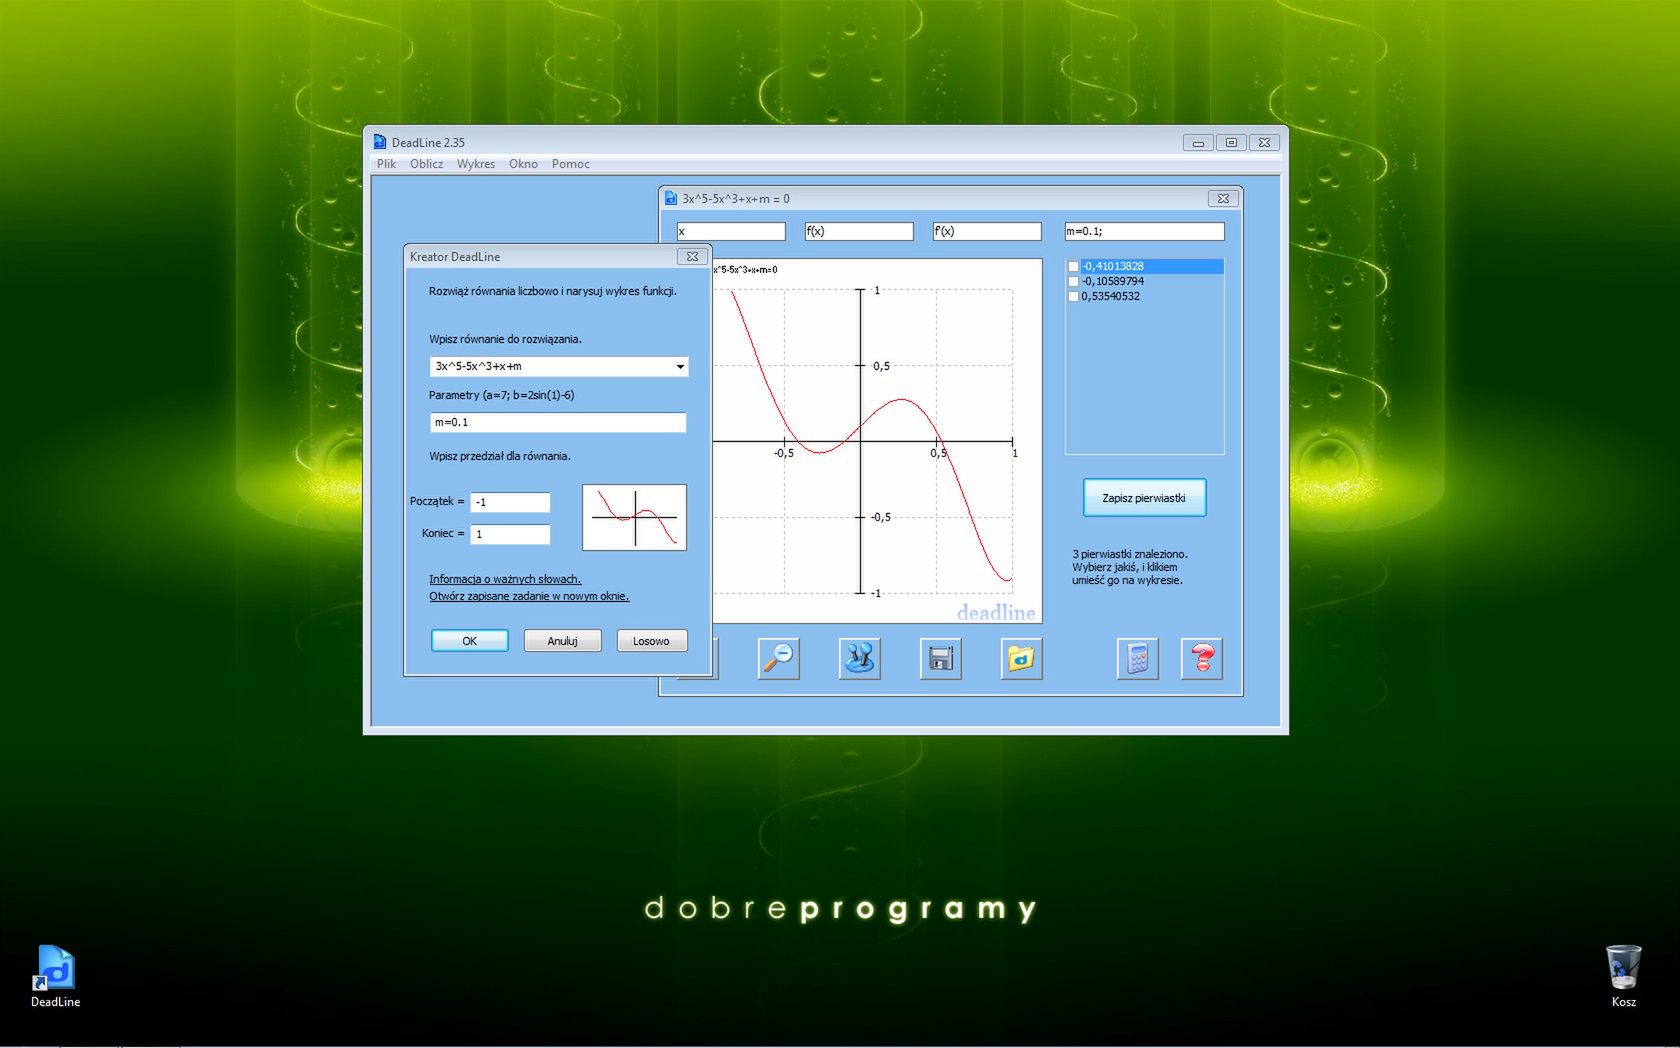This screenshot has height=1048, width=1680.
Task: Click the x value field above graph
Action: point(731,231)
